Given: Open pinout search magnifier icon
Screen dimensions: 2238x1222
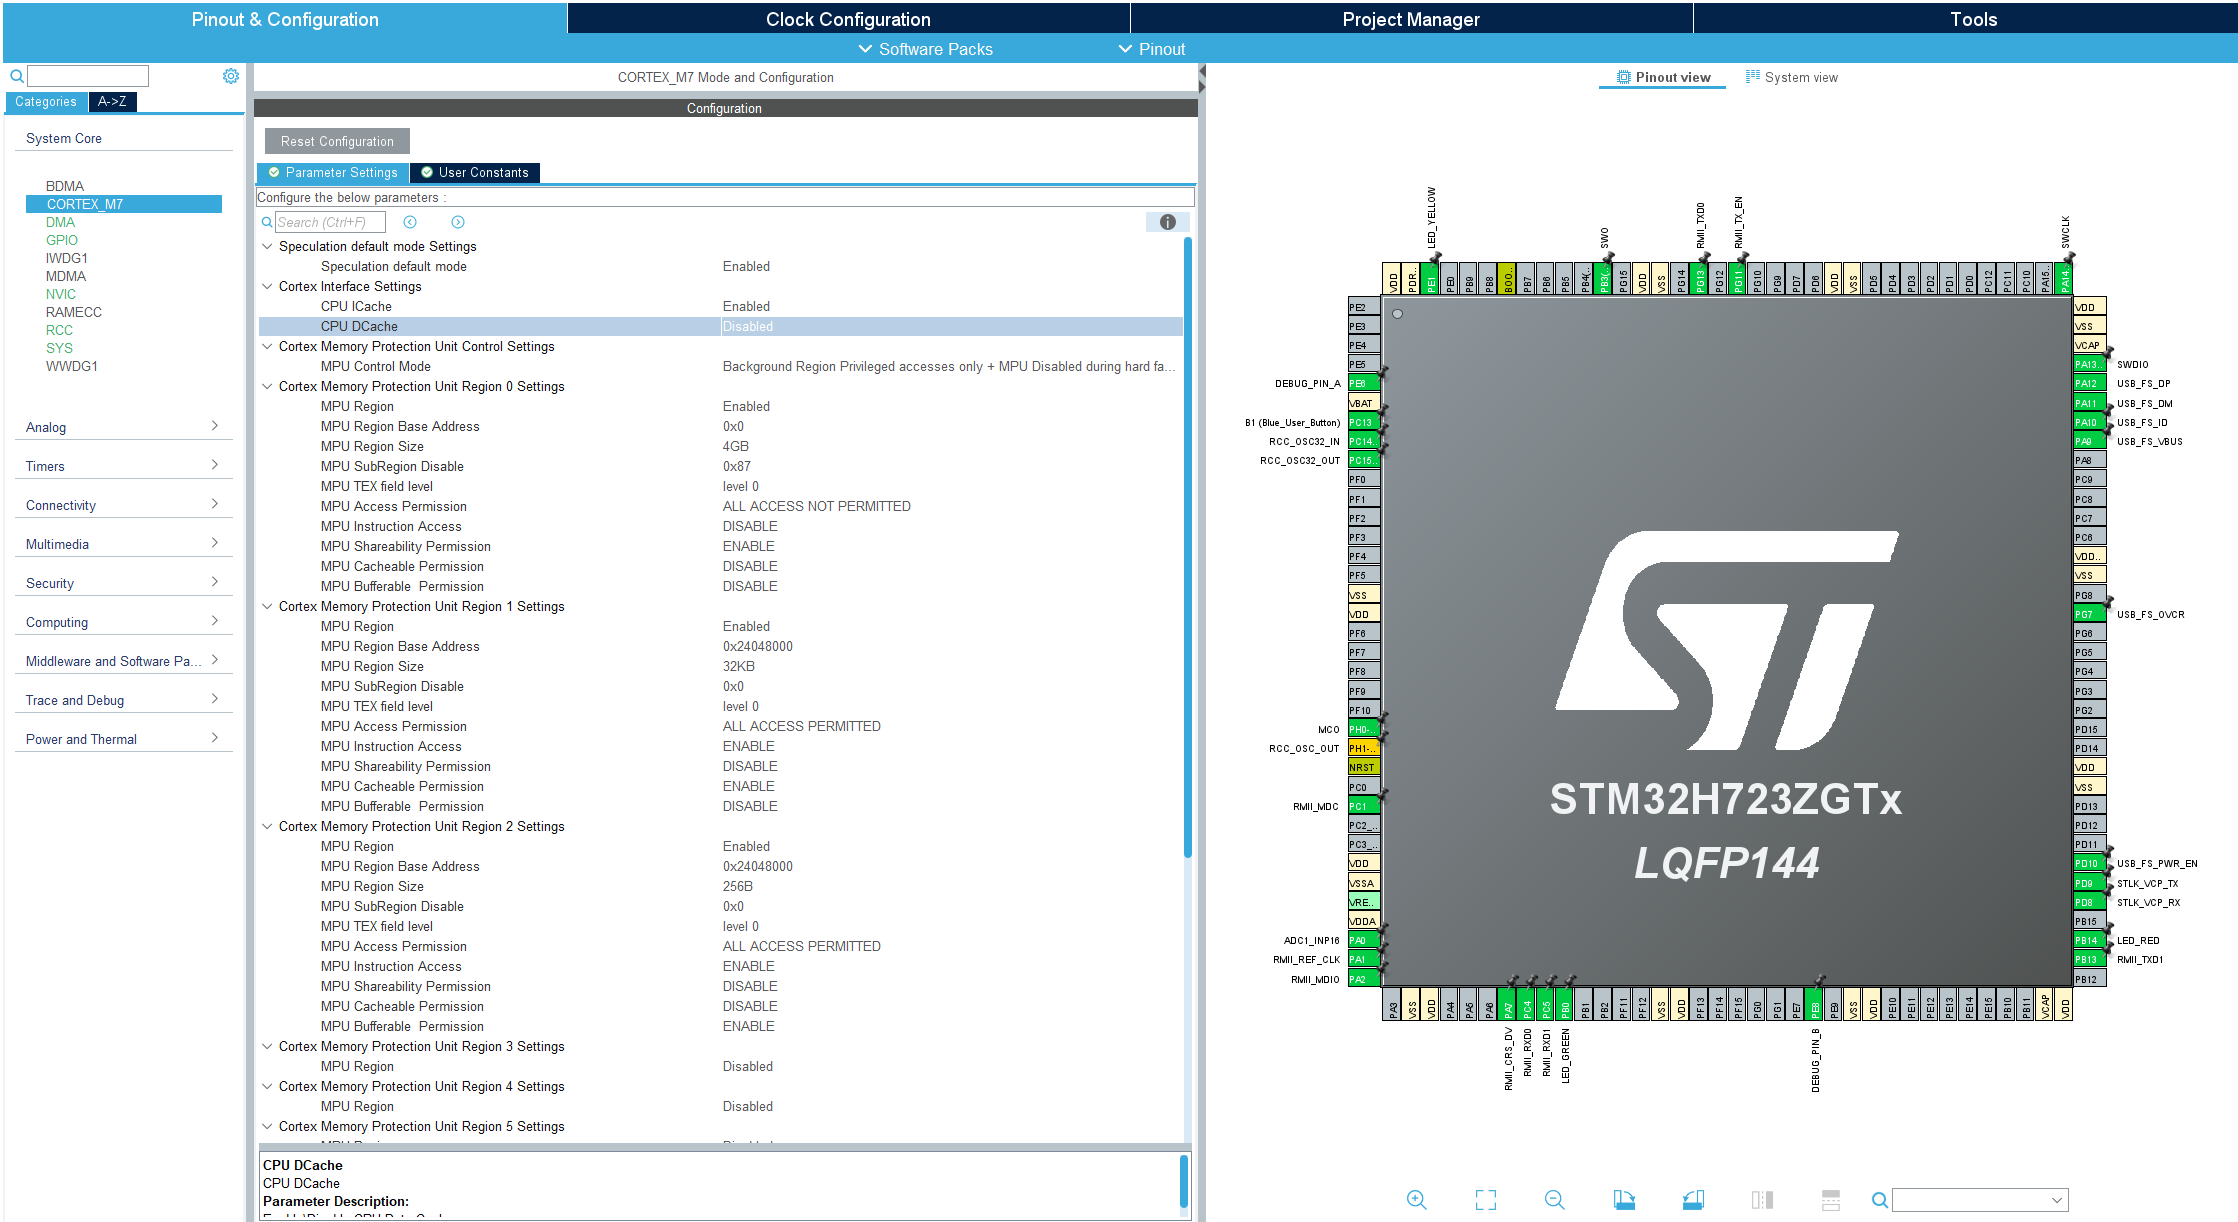Looking at the screenshot, I should click(x=1880, y=1199).
